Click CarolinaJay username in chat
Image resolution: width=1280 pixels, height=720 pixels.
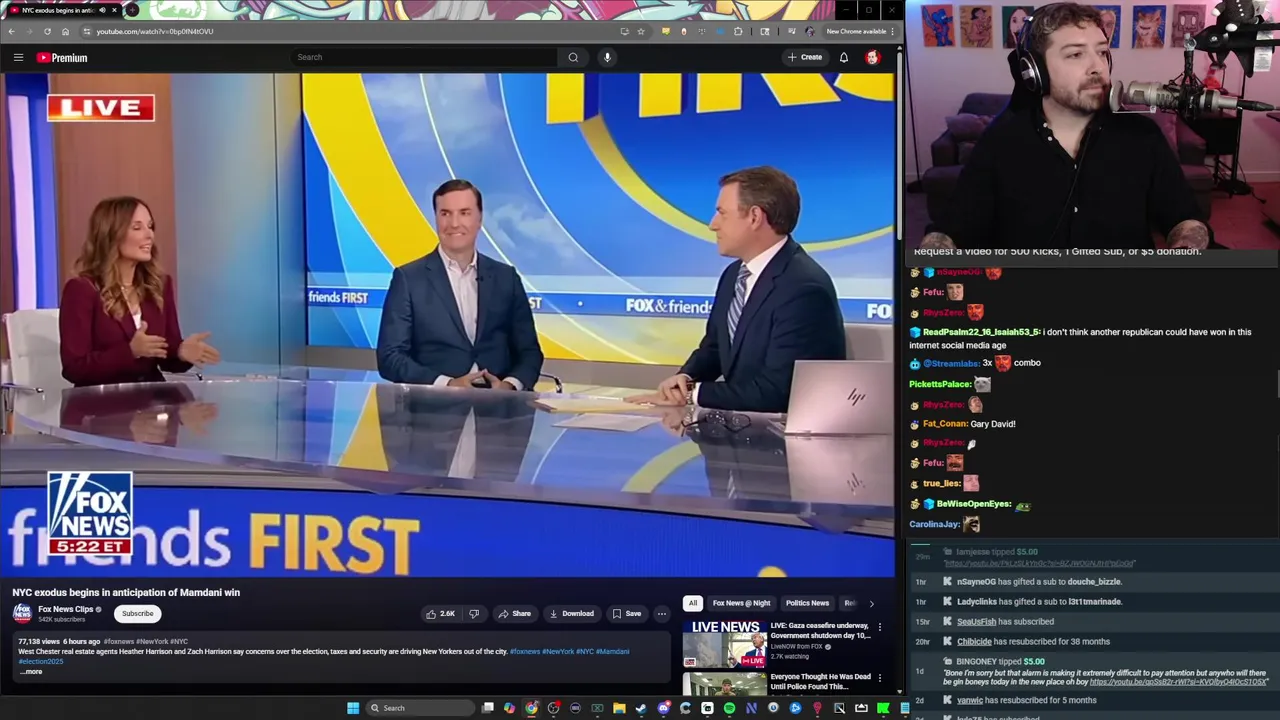(934, 524)
